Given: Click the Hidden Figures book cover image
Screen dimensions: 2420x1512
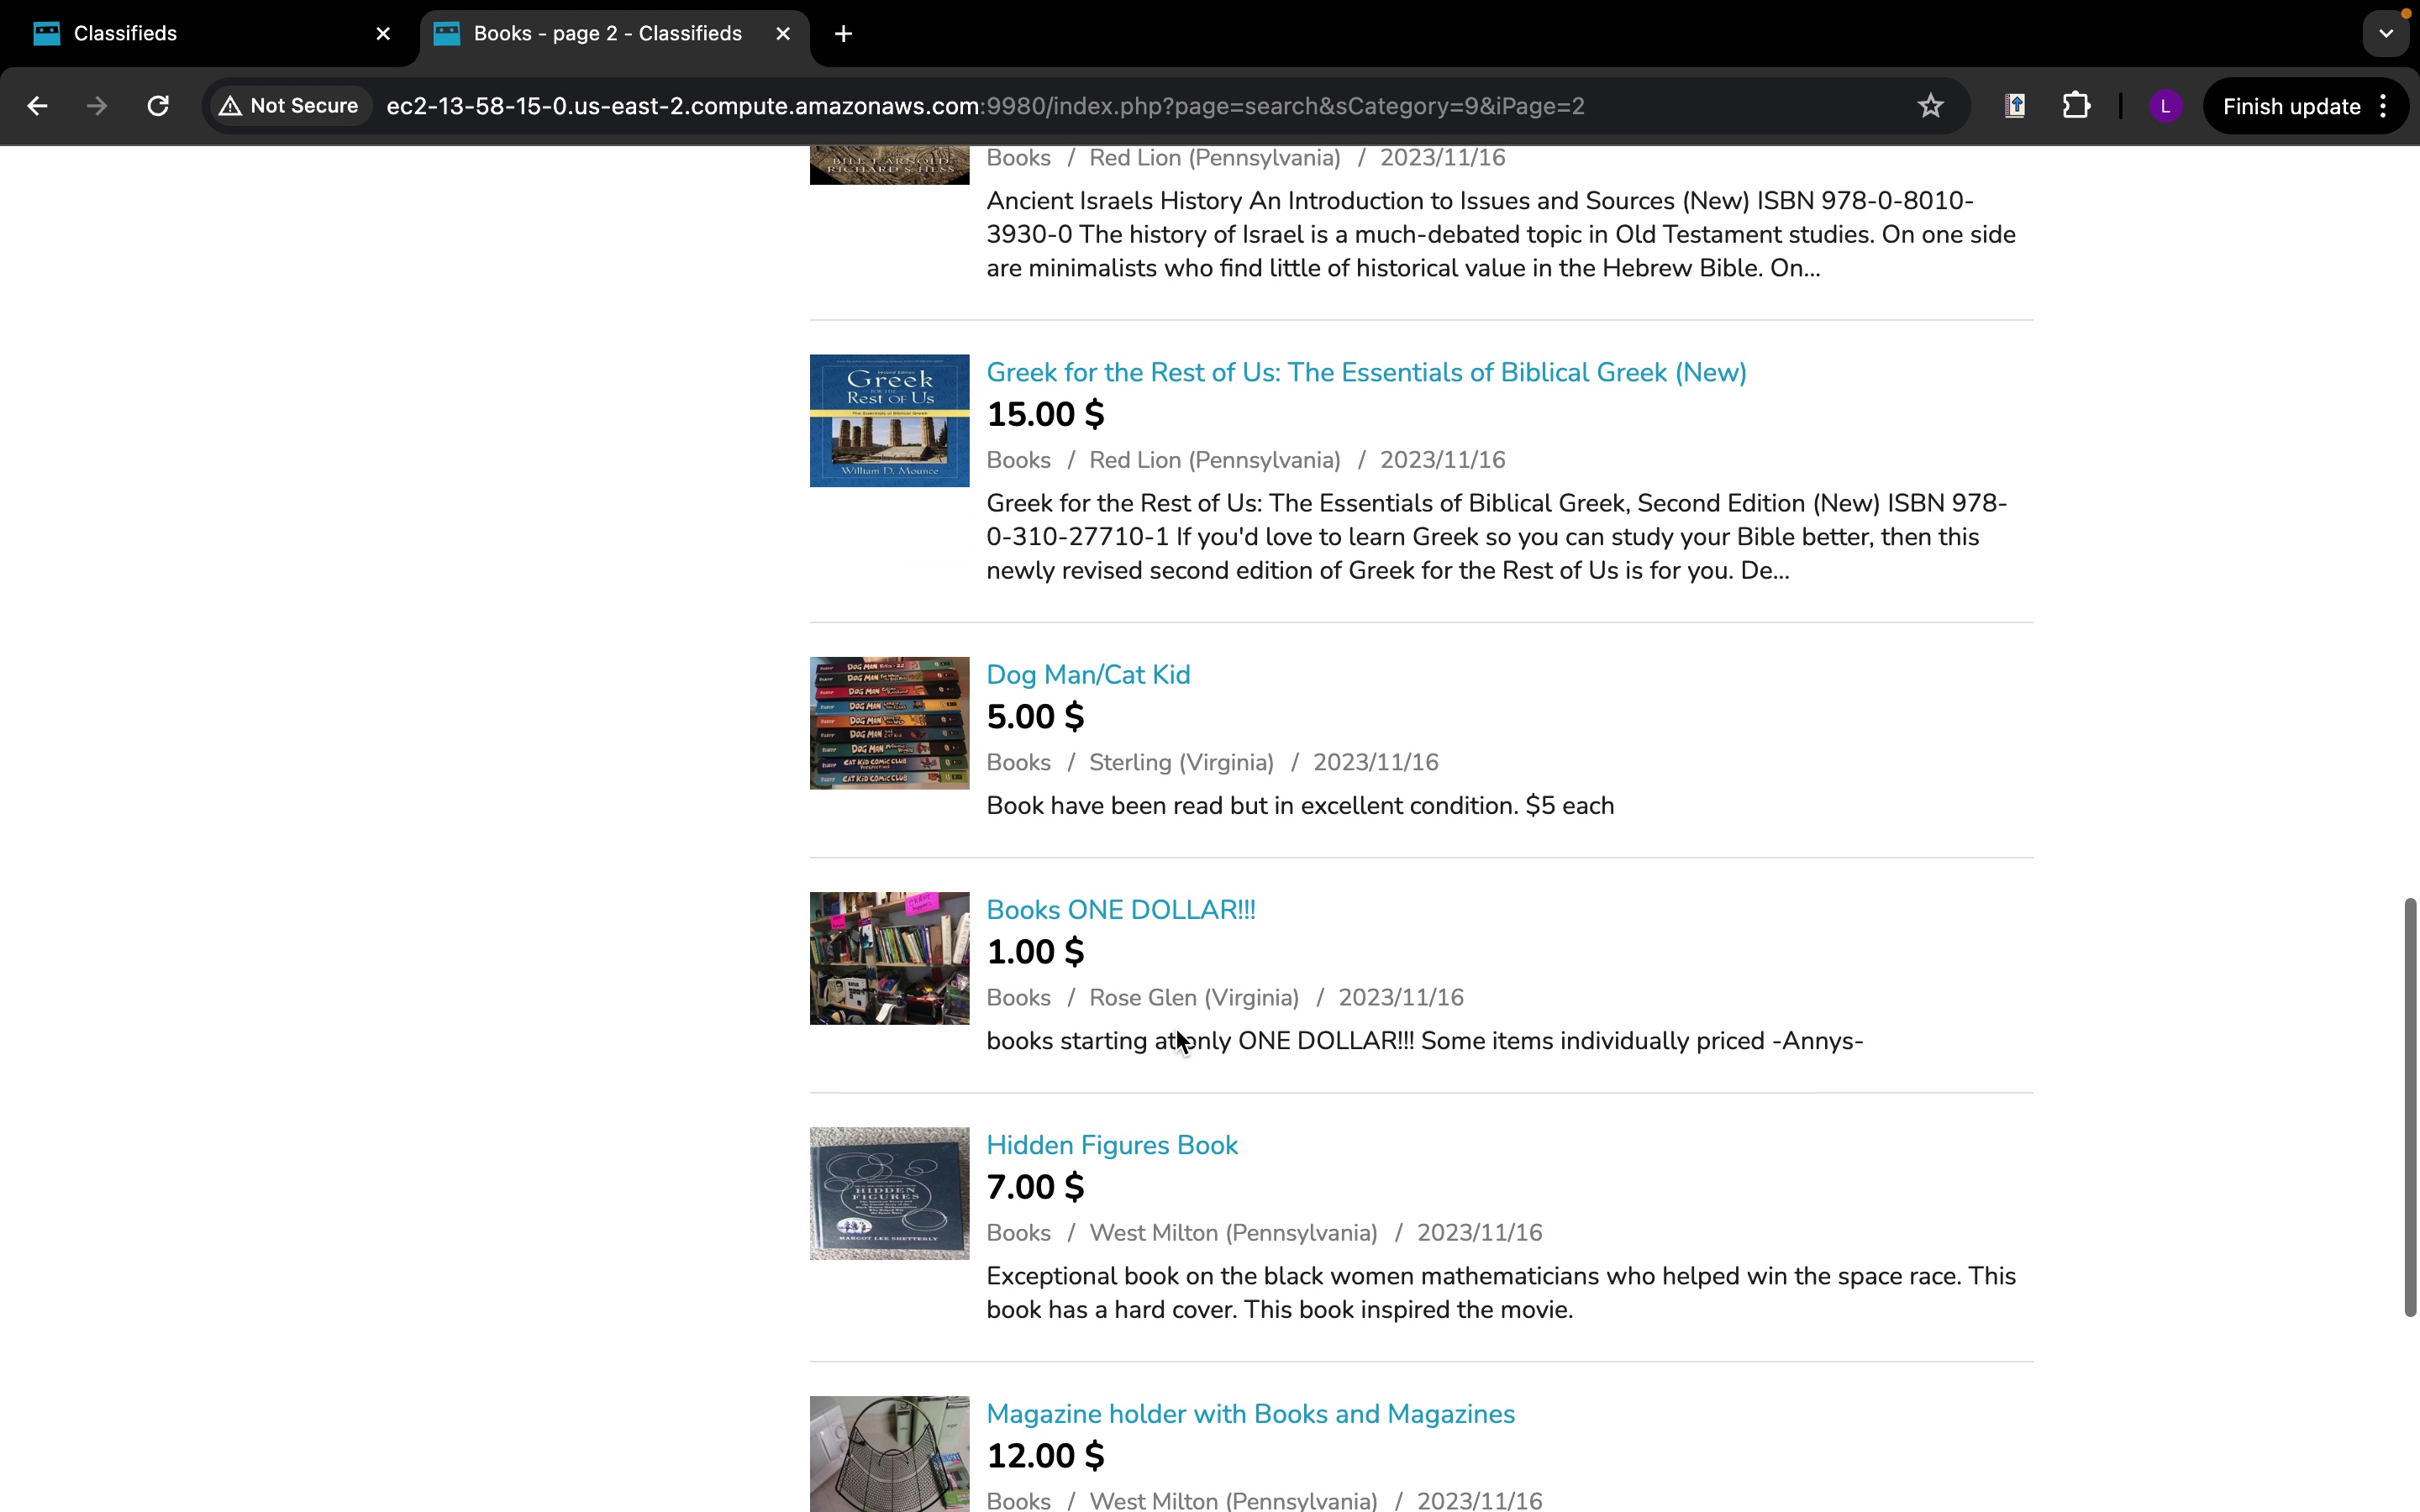Looking at the screenshot, I should 889,1193.
